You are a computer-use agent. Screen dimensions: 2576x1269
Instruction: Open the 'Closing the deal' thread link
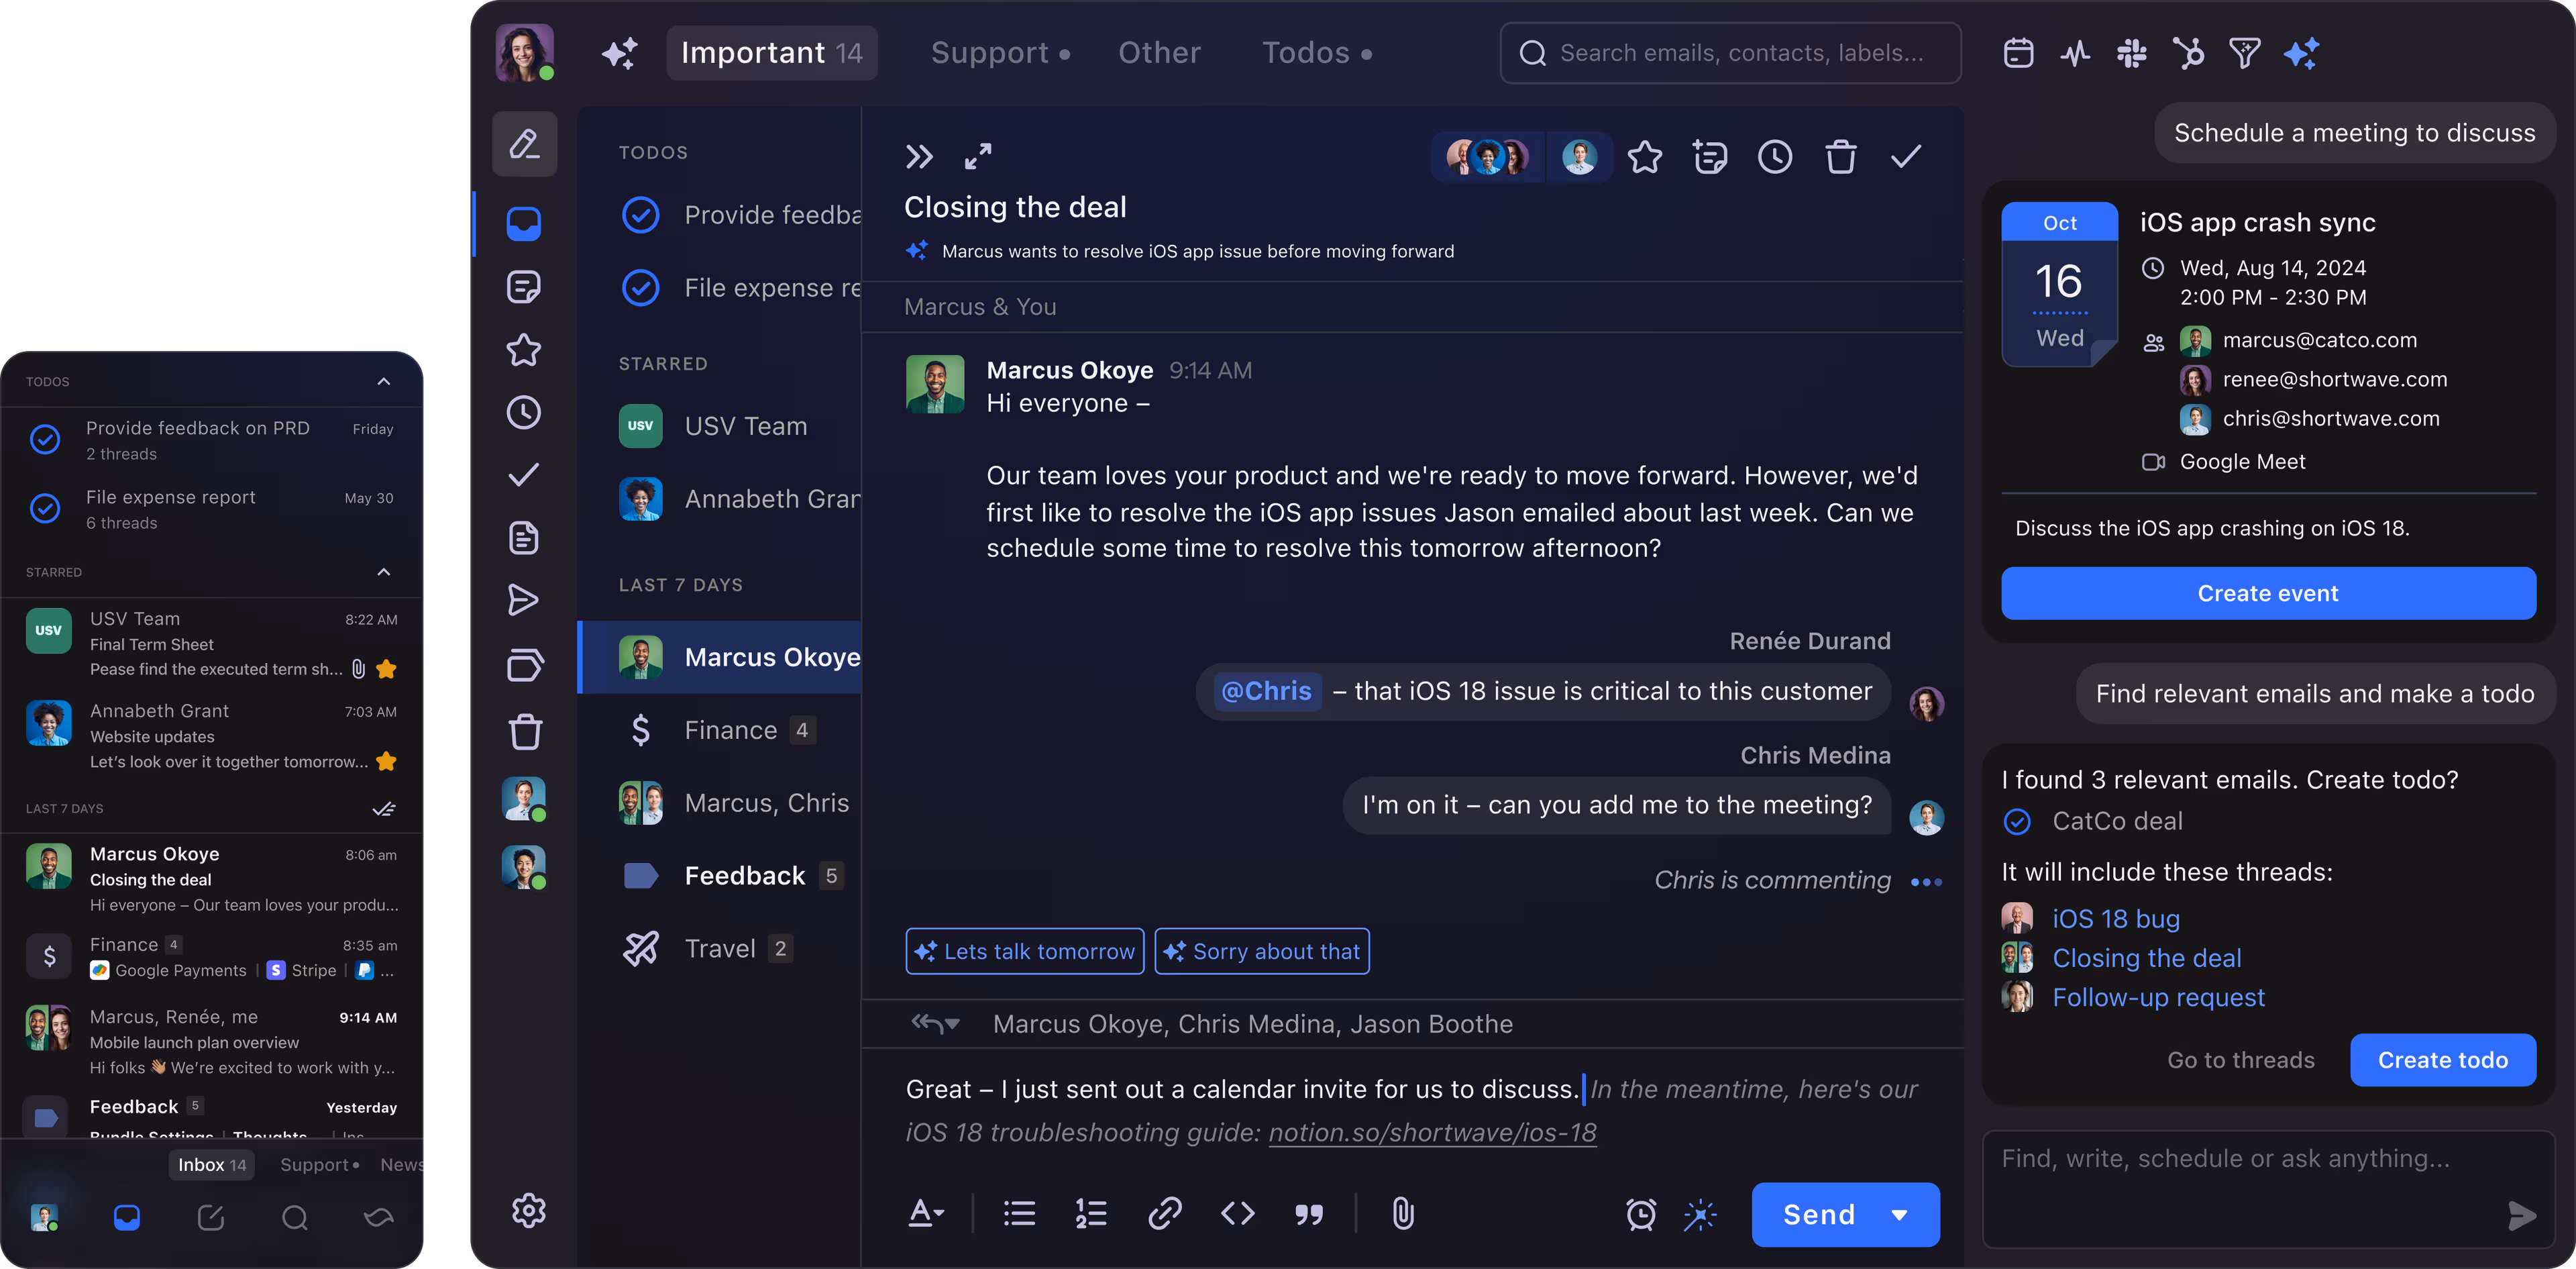click(x=2147, y=957)
